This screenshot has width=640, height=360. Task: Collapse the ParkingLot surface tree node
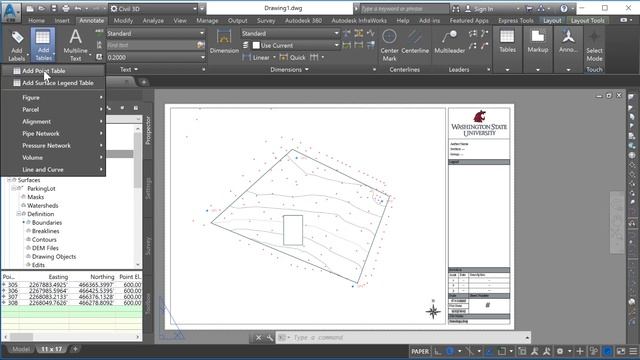coord(13,189)
